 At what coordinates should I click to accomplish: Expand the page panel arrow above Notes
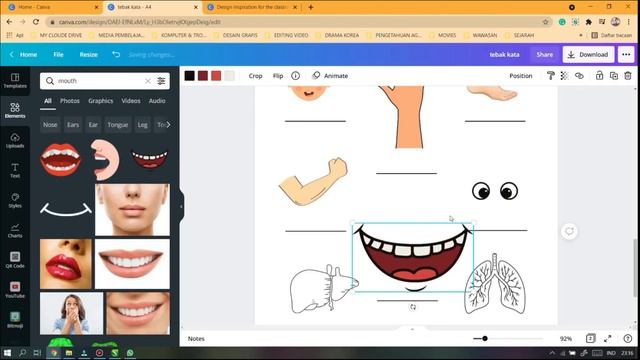click(x=412, y=329)
